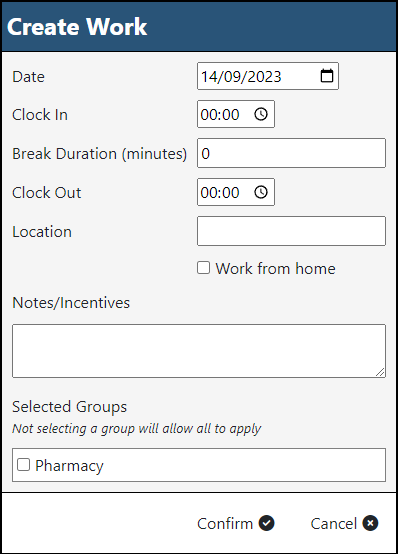Click the Pharmacy label text
The width and height of the screenshot is (398, 554).
69,466
